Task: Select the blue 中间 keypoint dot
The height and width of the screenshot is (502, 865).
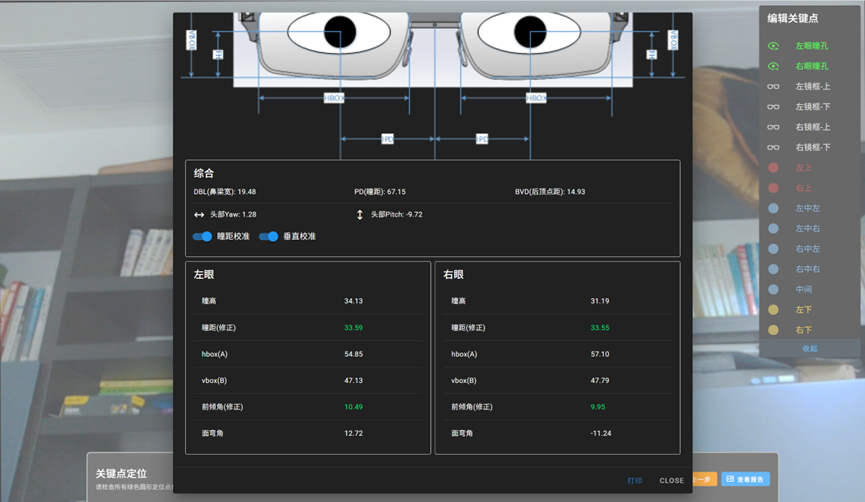Action: point(773,289)
